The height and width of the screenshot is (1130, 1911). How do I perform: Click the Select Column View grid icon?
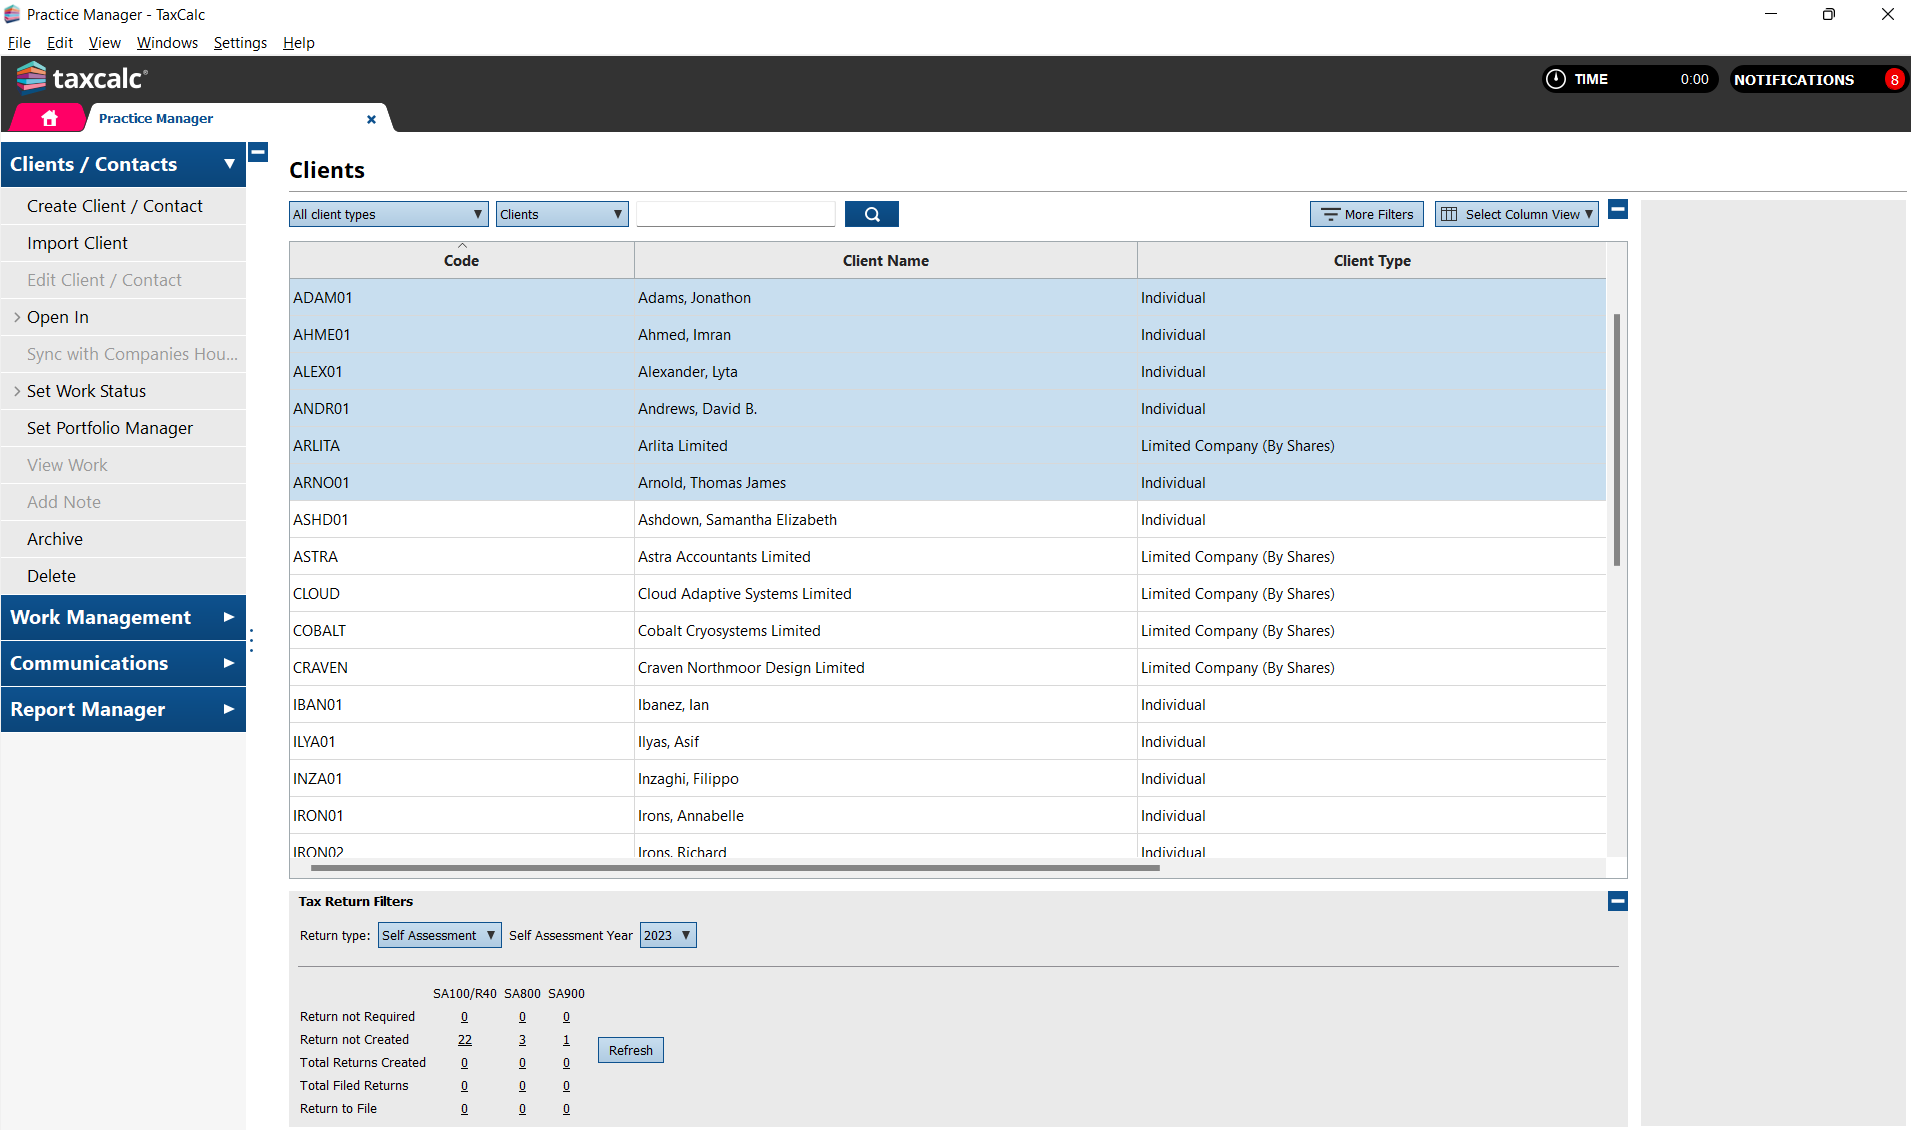click(x=1450, y=213)
